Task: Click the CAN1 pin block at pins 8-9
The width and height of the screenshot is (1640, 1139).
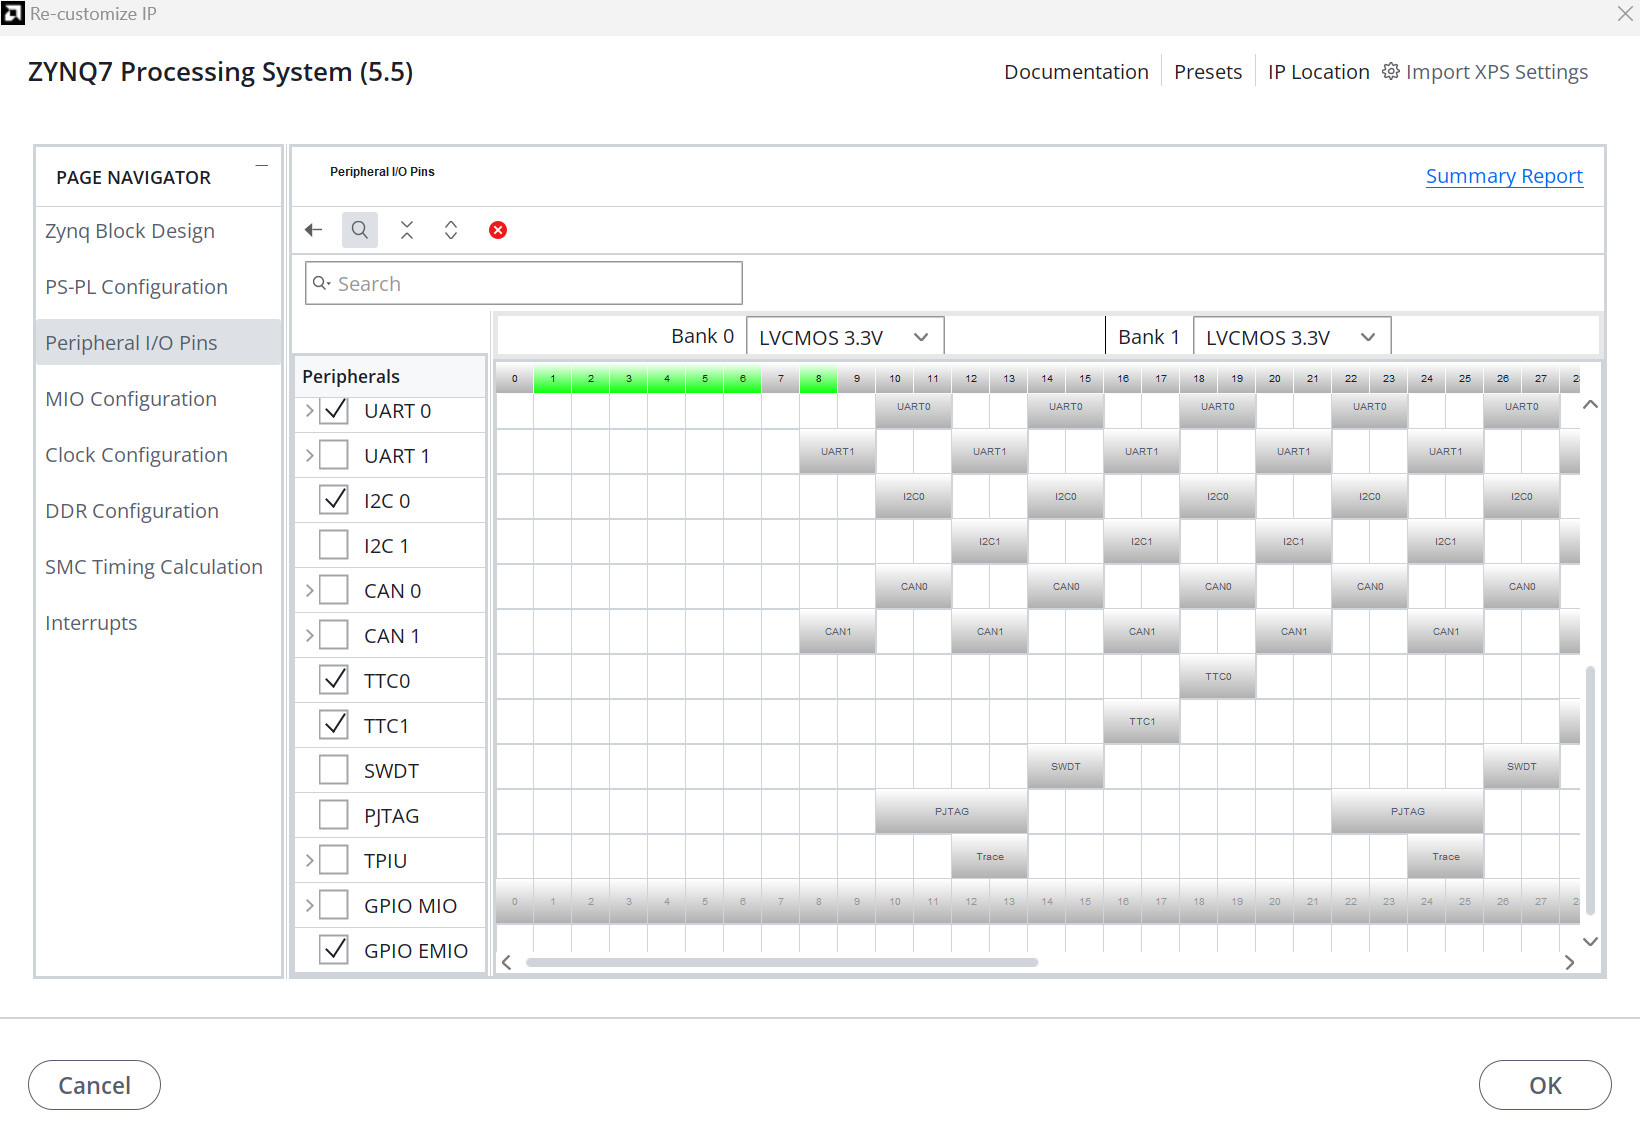Action: pos(838,632)
